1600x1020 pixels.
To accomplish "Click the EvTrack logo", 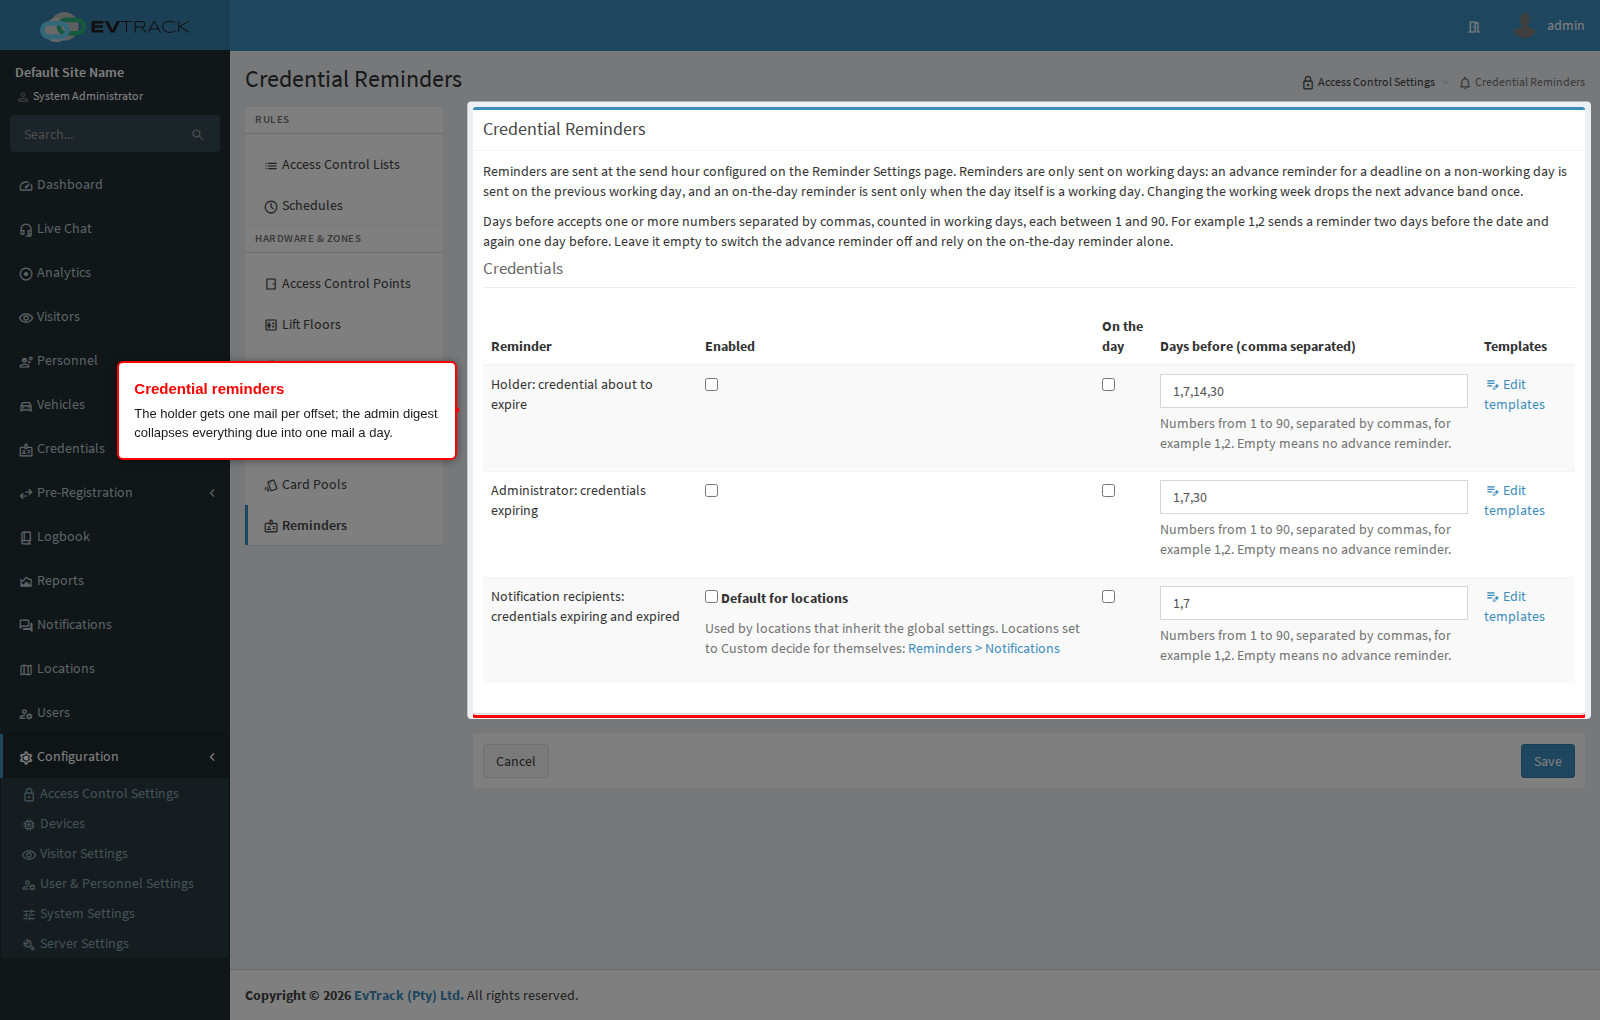I will tap(114, 26).
